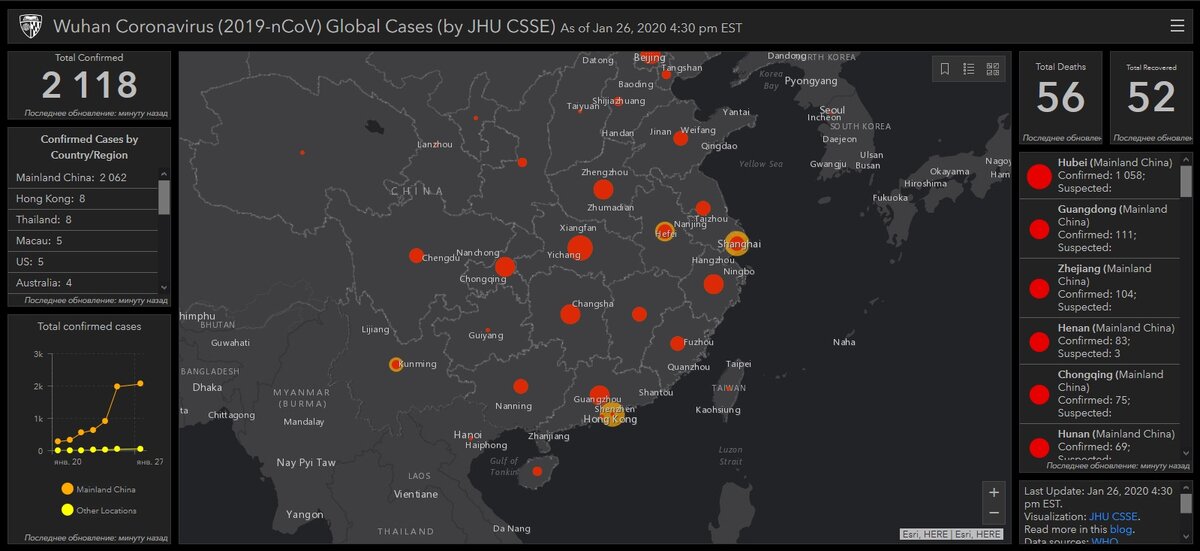Click the red marker near Ningbo
The height and width of the screenshot is (551, 1200).
[713, 284]
